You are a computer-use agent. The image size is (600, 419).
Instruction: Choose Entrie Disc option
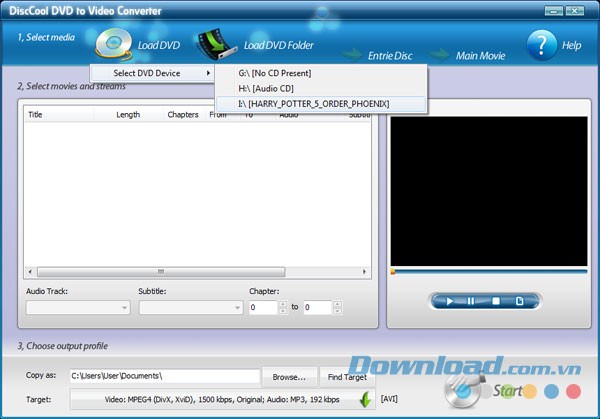[390, 56]
